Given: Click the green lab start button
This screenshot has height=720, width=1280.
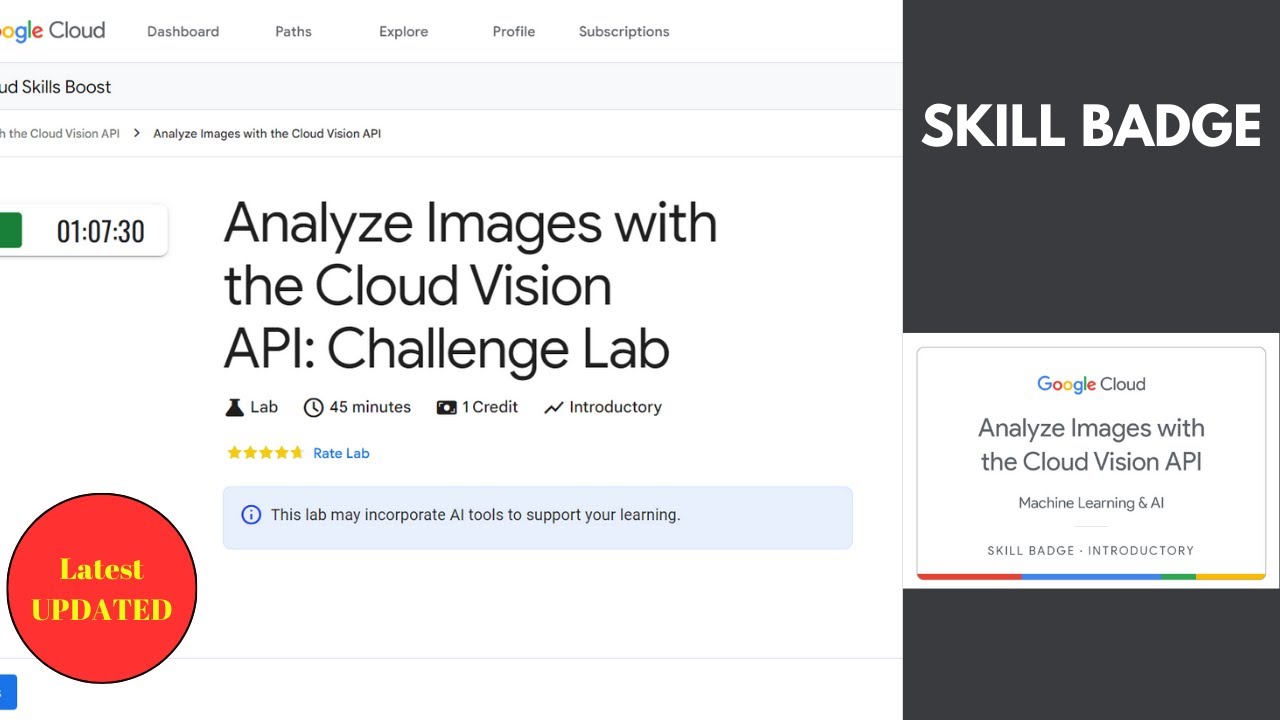Looking at the screenshot, I should click(10, 230).
